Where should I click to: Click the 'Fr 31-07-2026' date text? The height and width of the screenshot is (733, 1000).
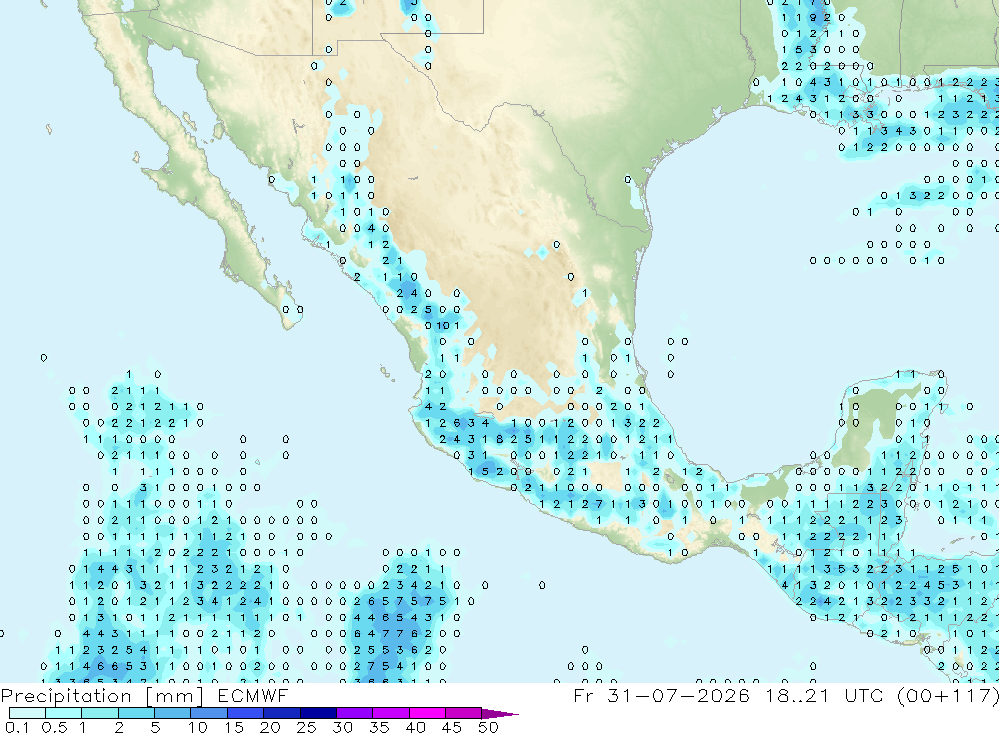[661, 695]
